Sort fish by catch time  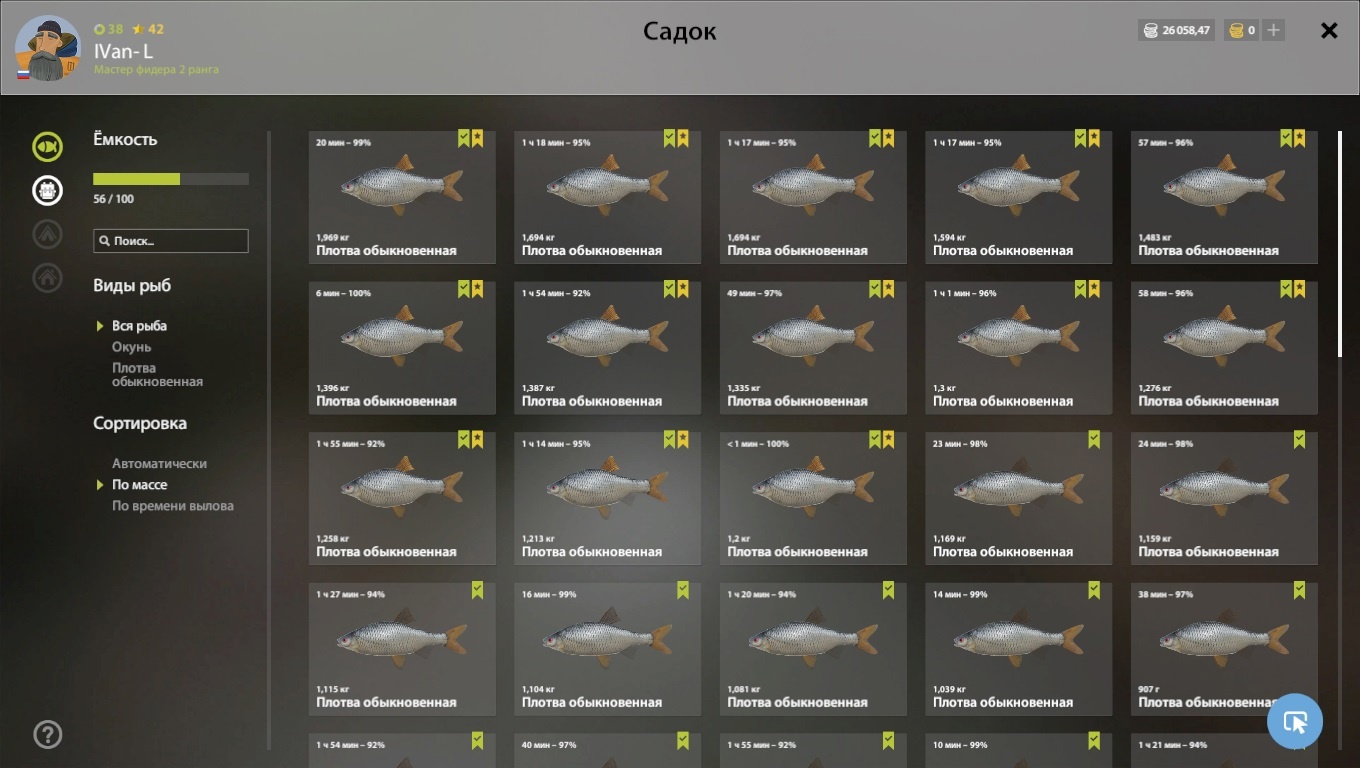173,506
